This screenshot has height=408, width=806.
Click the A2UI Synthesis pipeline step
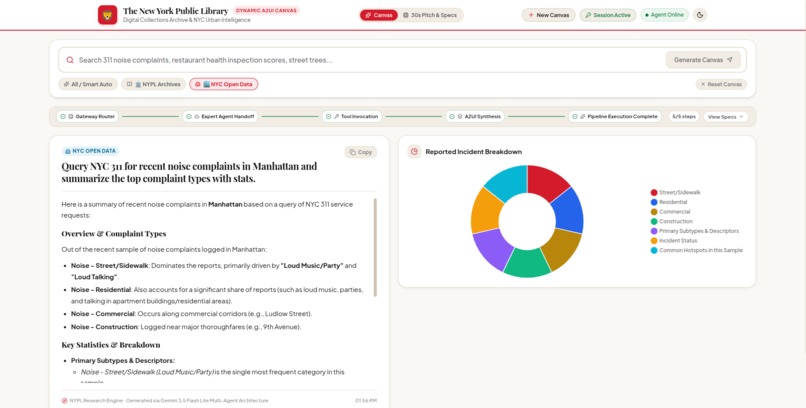475,117
